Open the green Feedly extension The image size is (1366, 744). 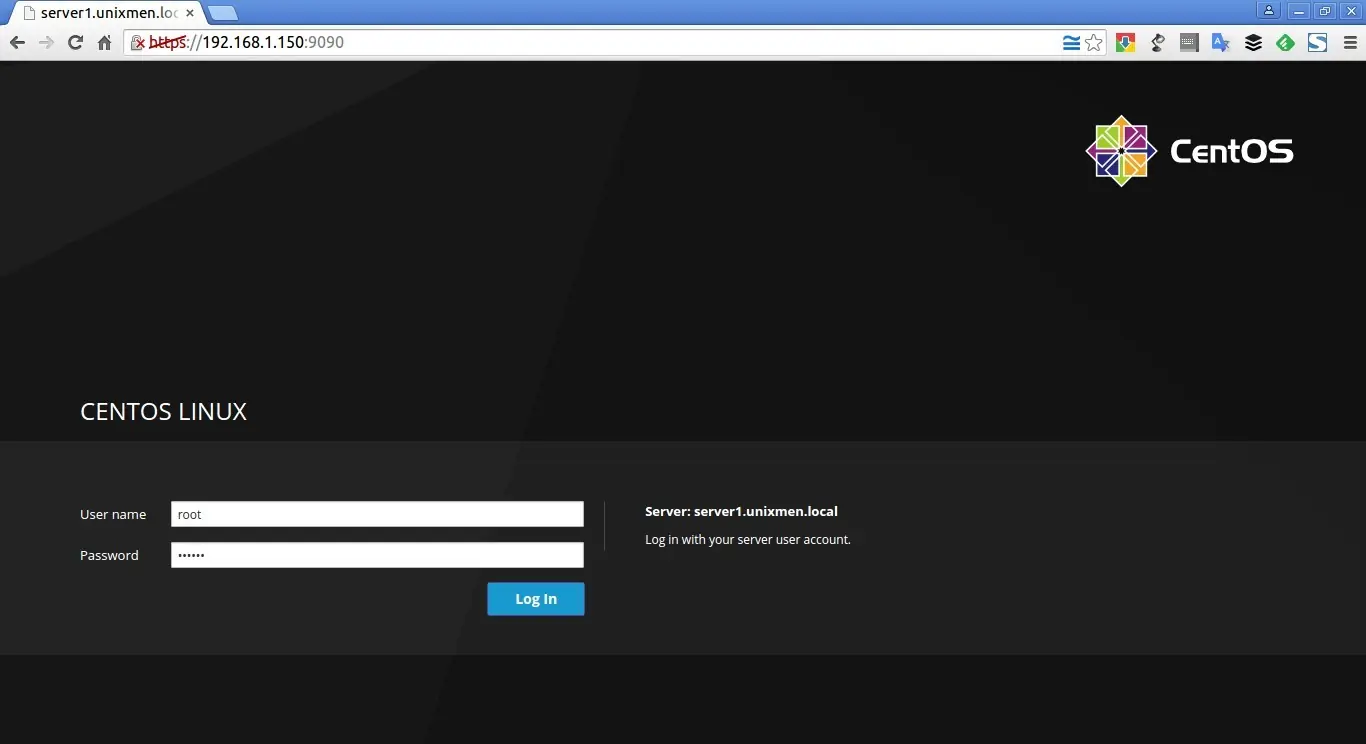(1285, 43)
